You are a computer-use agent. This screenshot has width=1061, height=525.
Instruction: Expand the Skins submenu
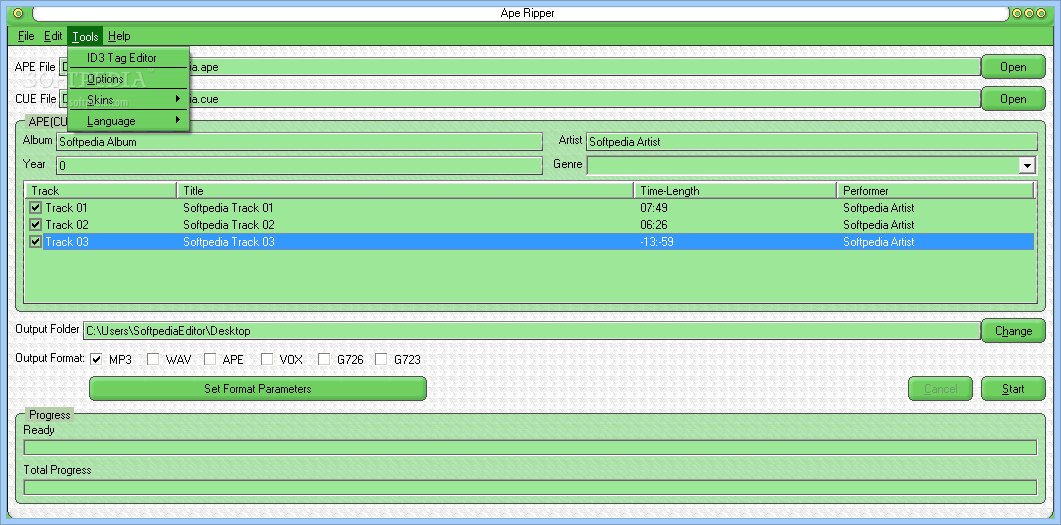click(129, 99)
